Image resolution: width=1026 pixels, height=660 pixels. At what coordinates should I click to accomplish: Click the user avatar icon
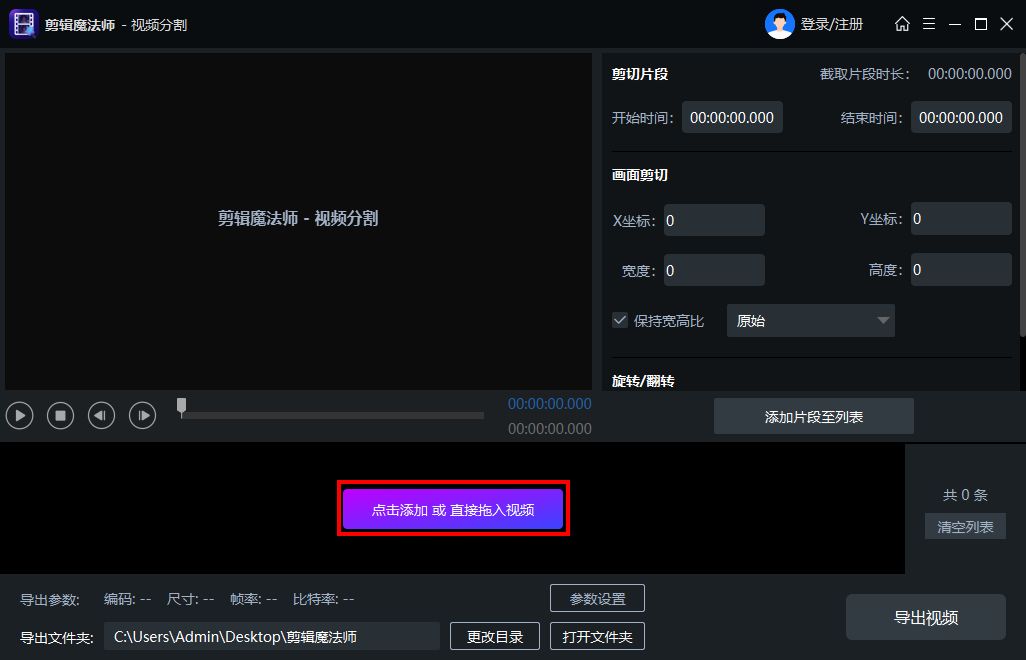[x=779, y=24]
